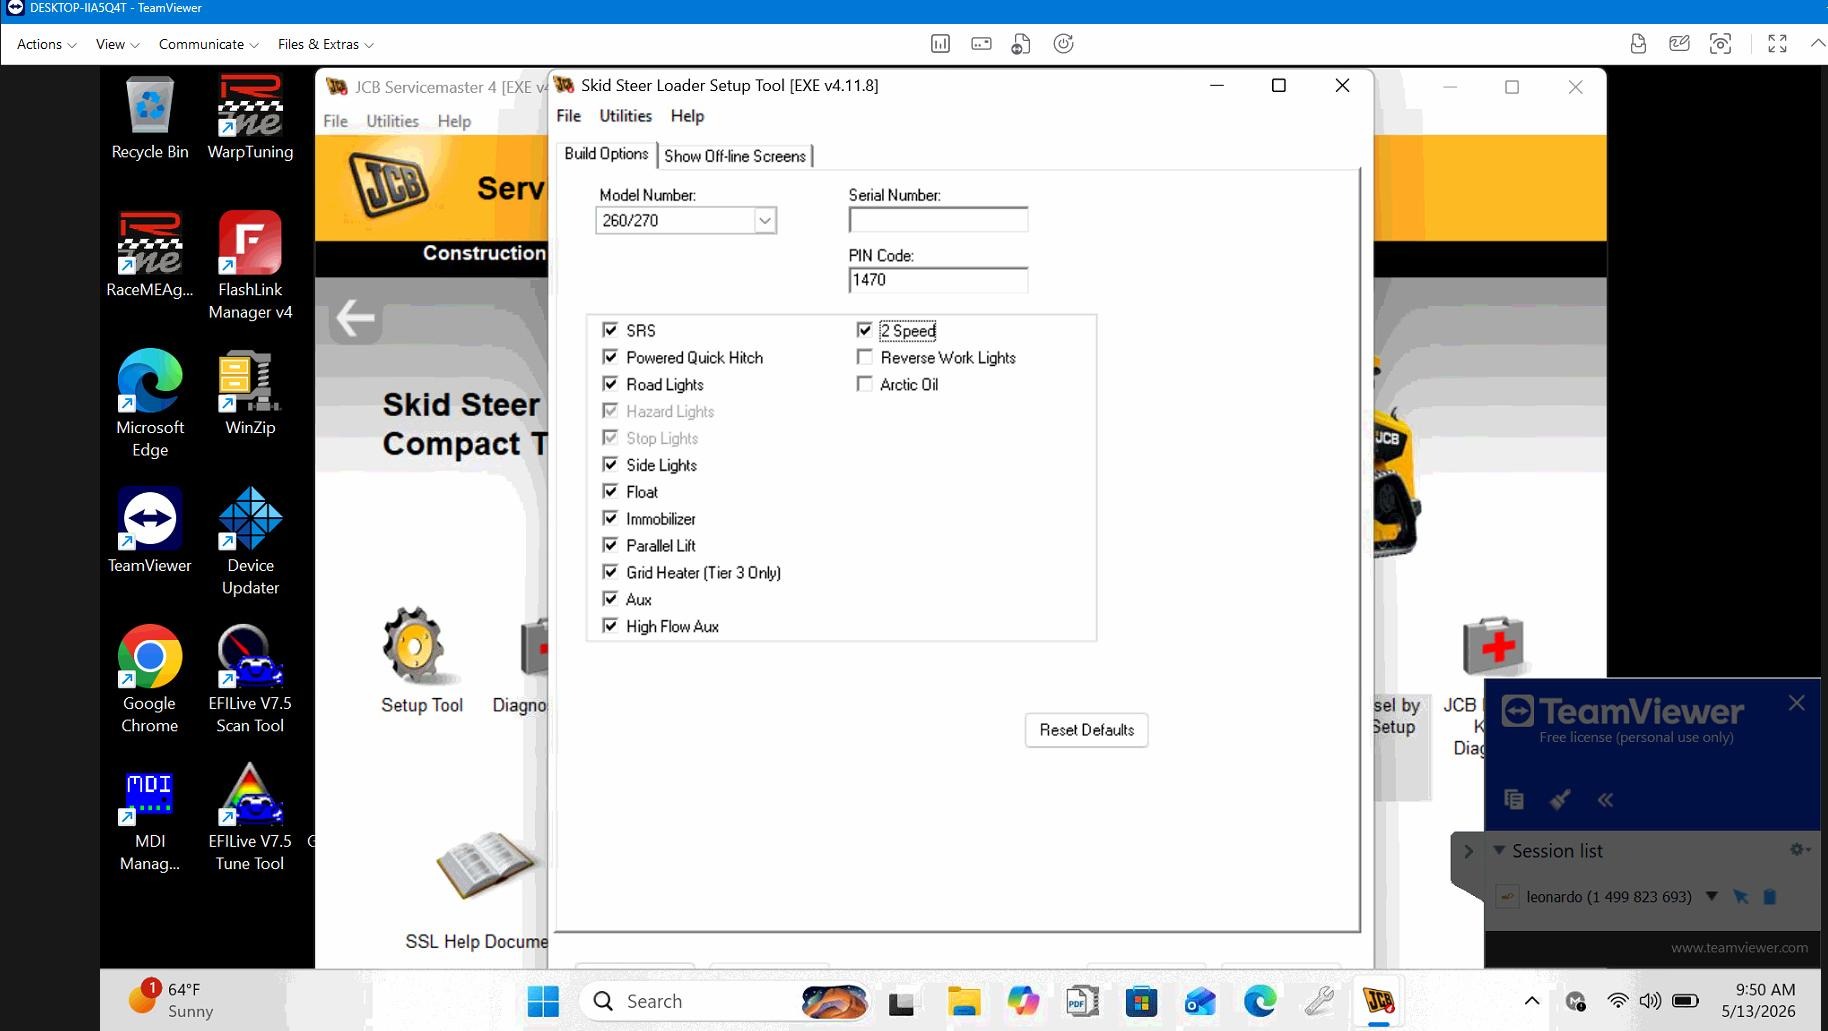Open TeamViewer desktop shortcut

click(x=150, y=531)
